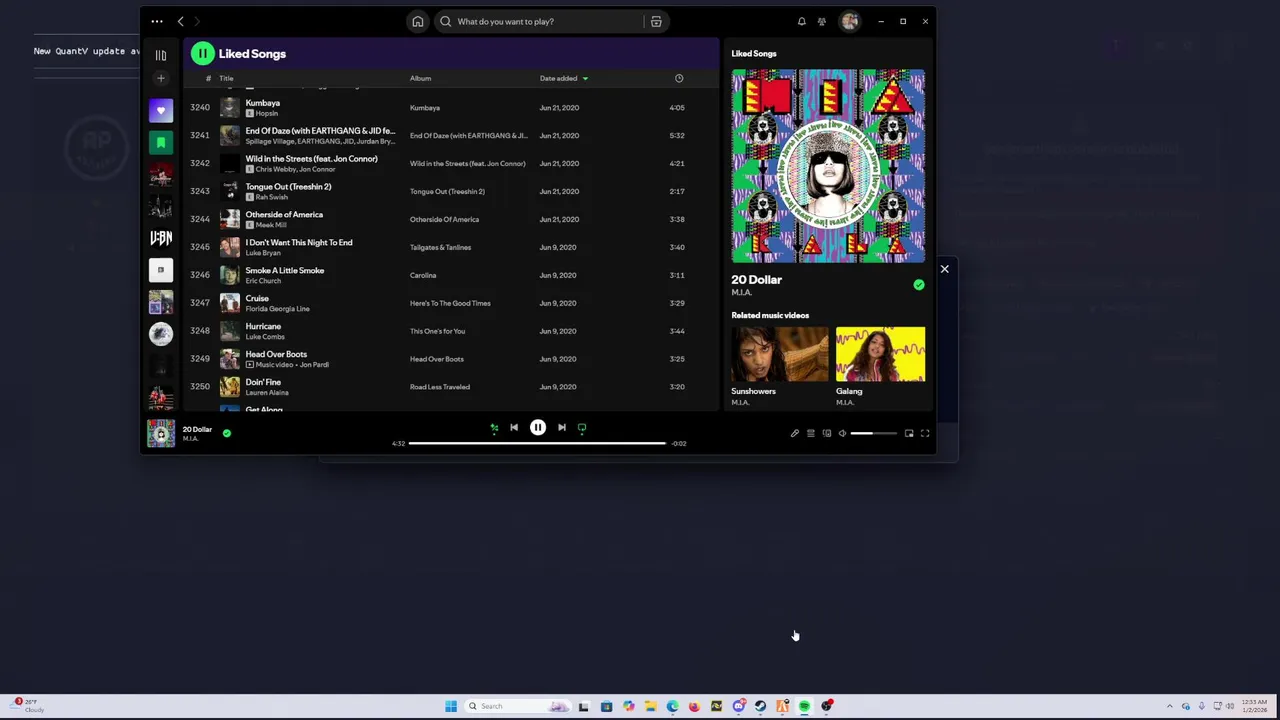
Task: Click now-playing bar album cover
Action: [161, 433]
